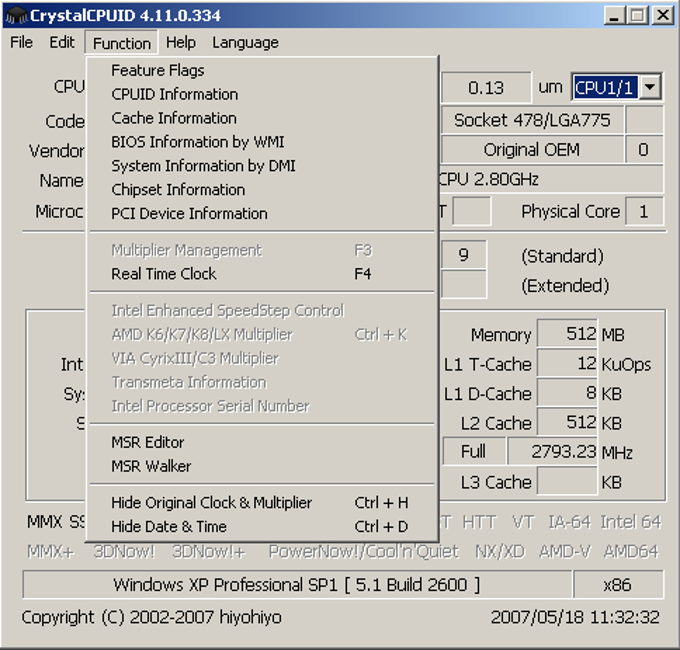Click the Socket 478/LGA775 field
This screenshot has height=650, width=680.
coord(533,120)
